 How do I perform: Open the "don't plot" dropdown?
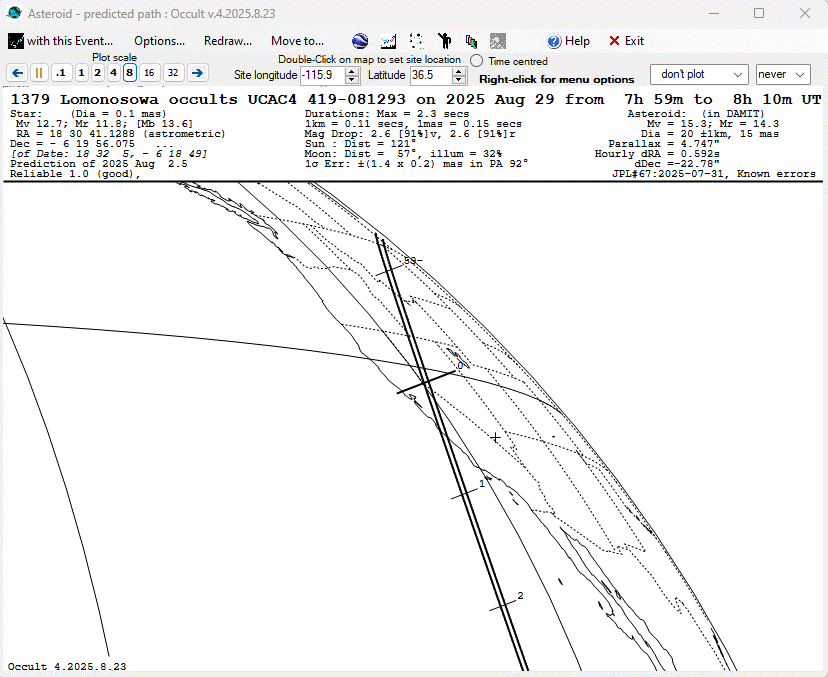click(x=699, y=74)
